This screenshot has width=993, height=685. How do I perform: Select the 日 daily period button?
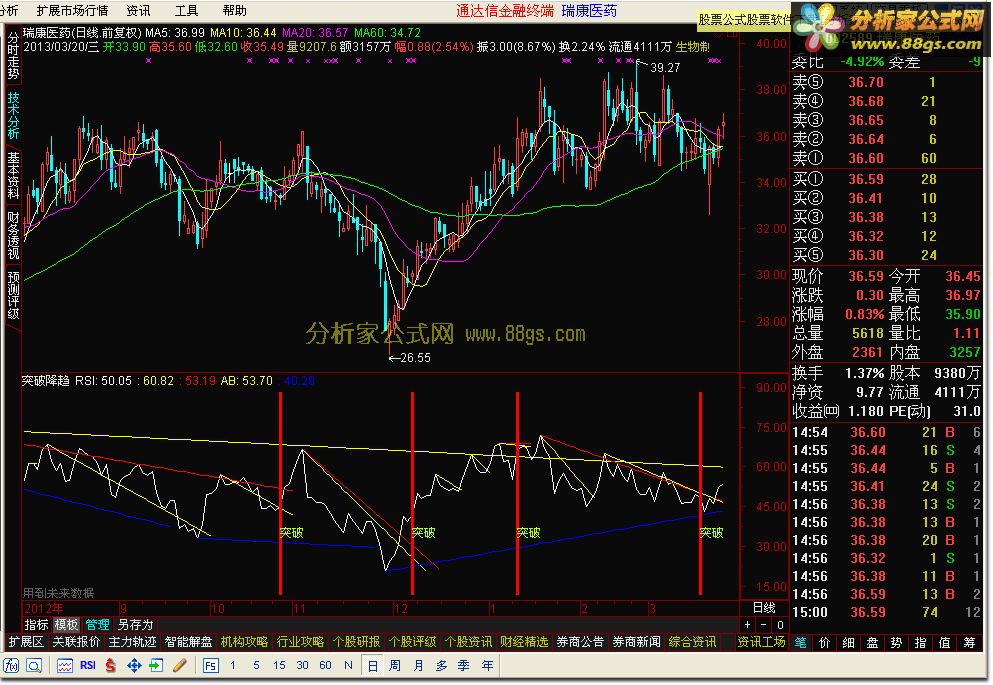(x=372, y=665)
